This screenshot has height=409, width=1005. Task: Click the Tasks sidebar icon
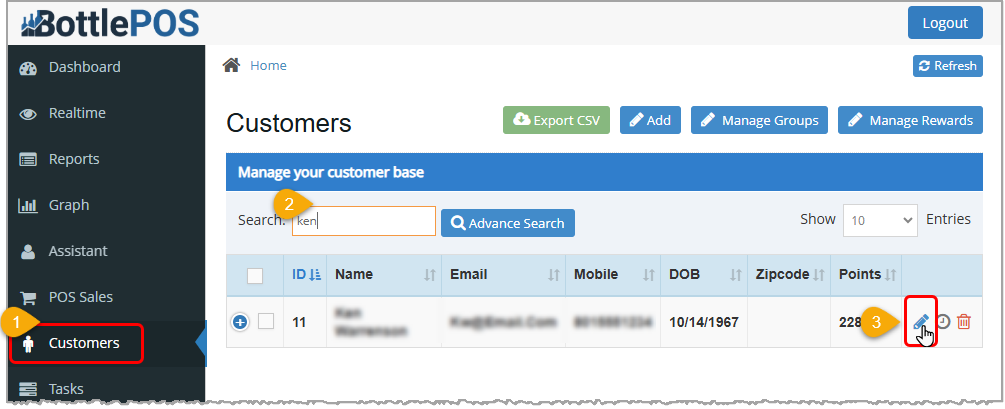(28, 389)
